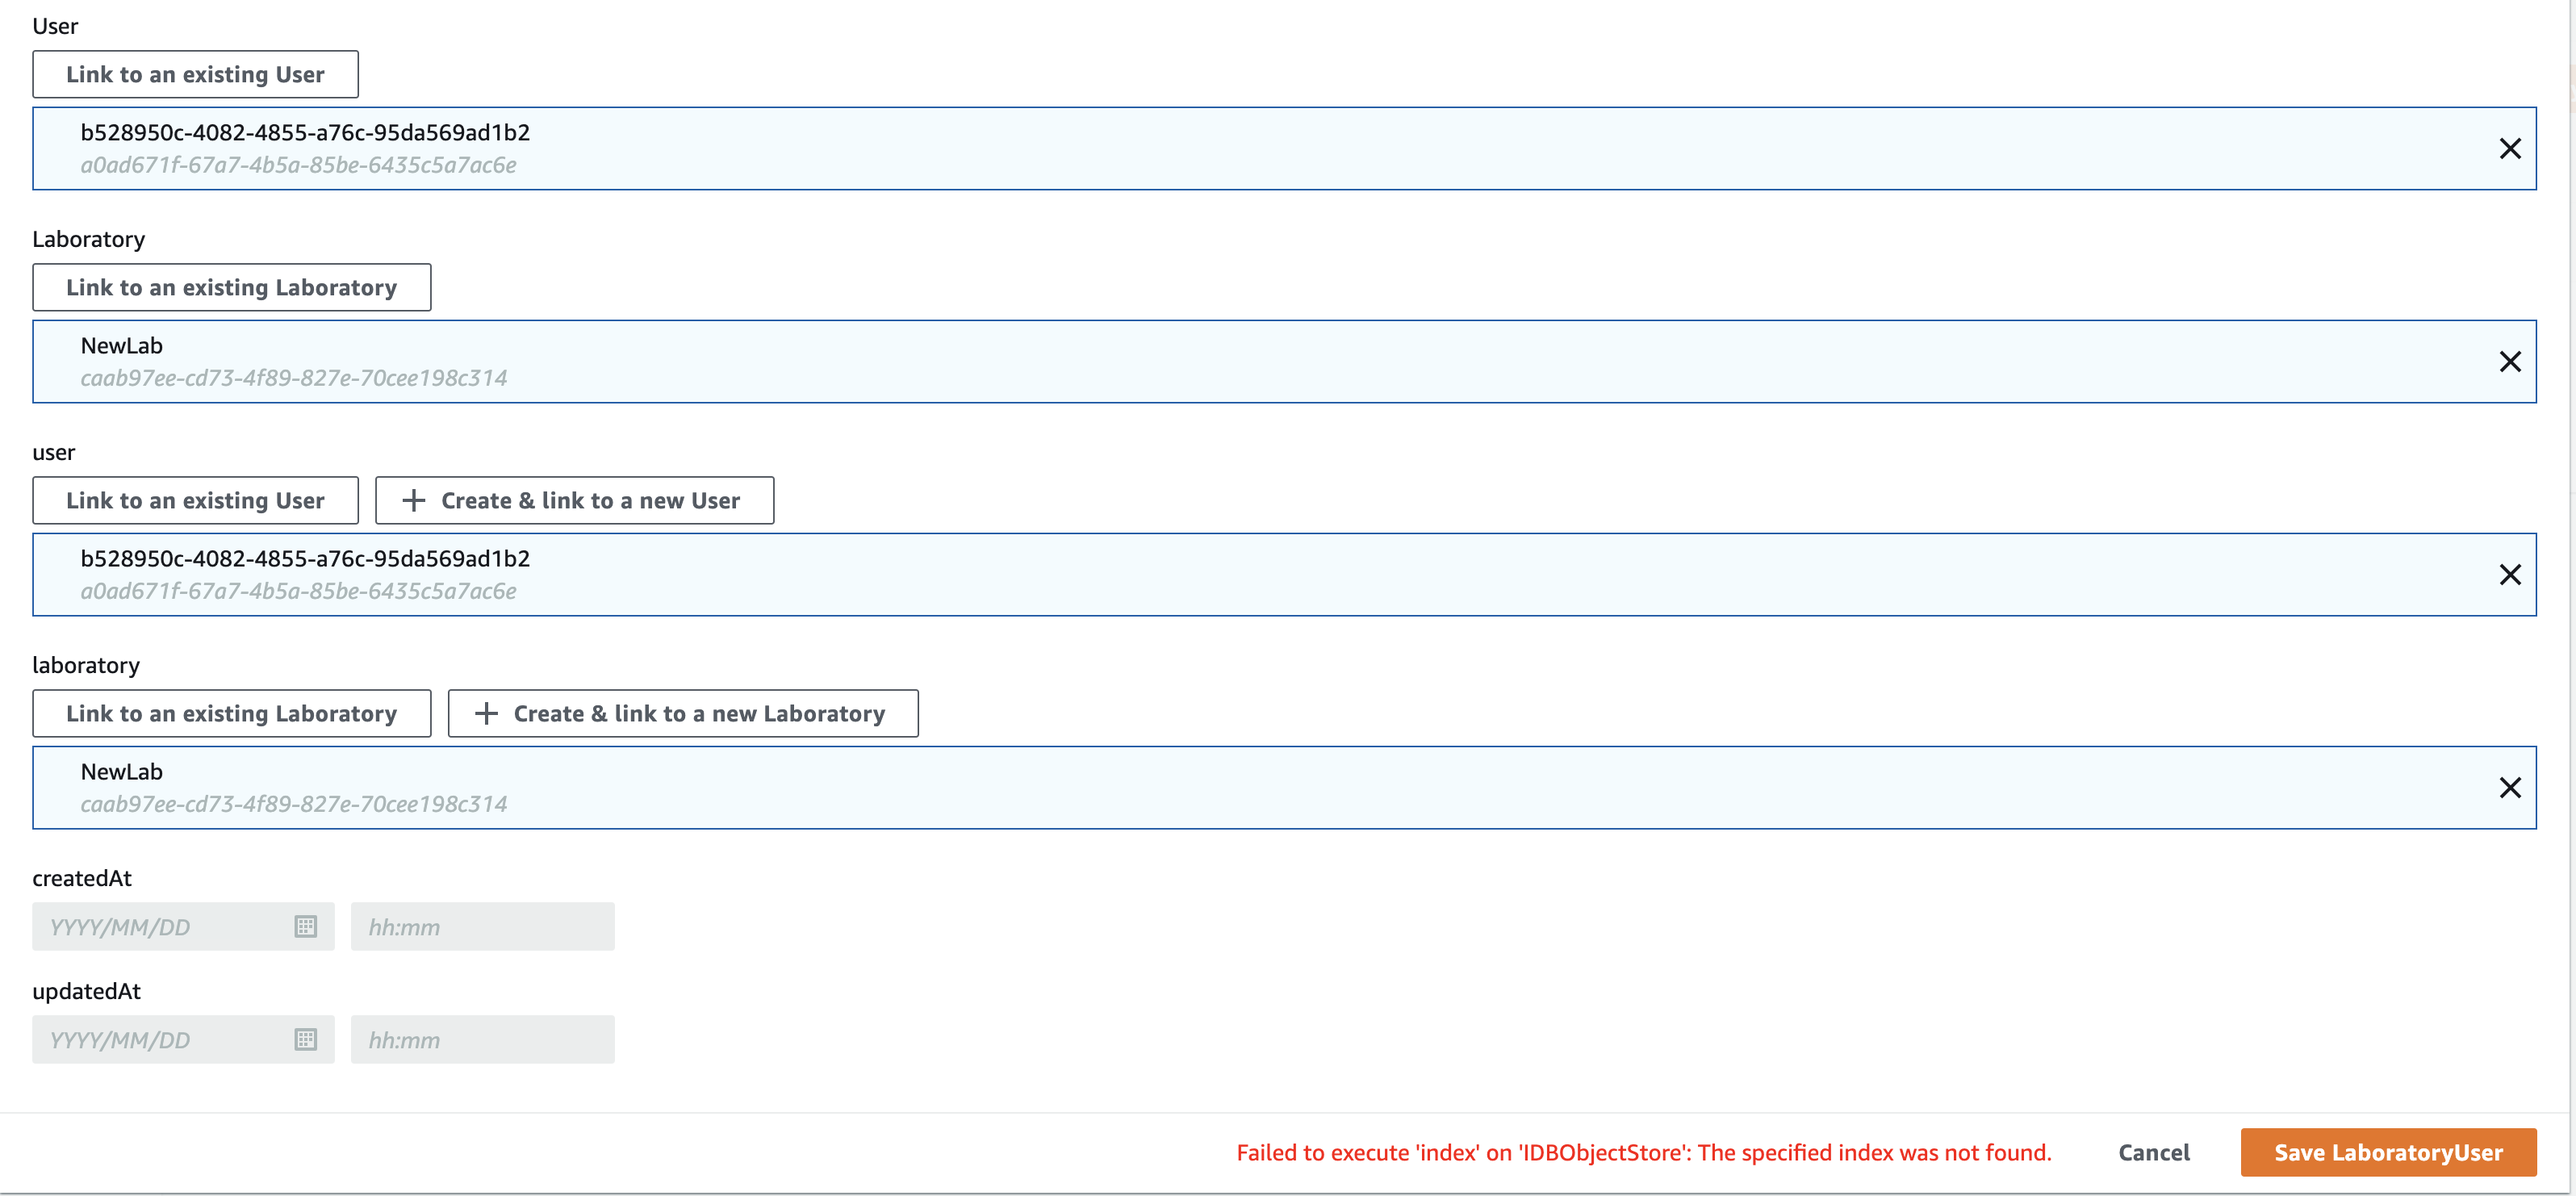
Task: Click Link to an existing Laboratory under Laboratory
Action: [231, 287]
